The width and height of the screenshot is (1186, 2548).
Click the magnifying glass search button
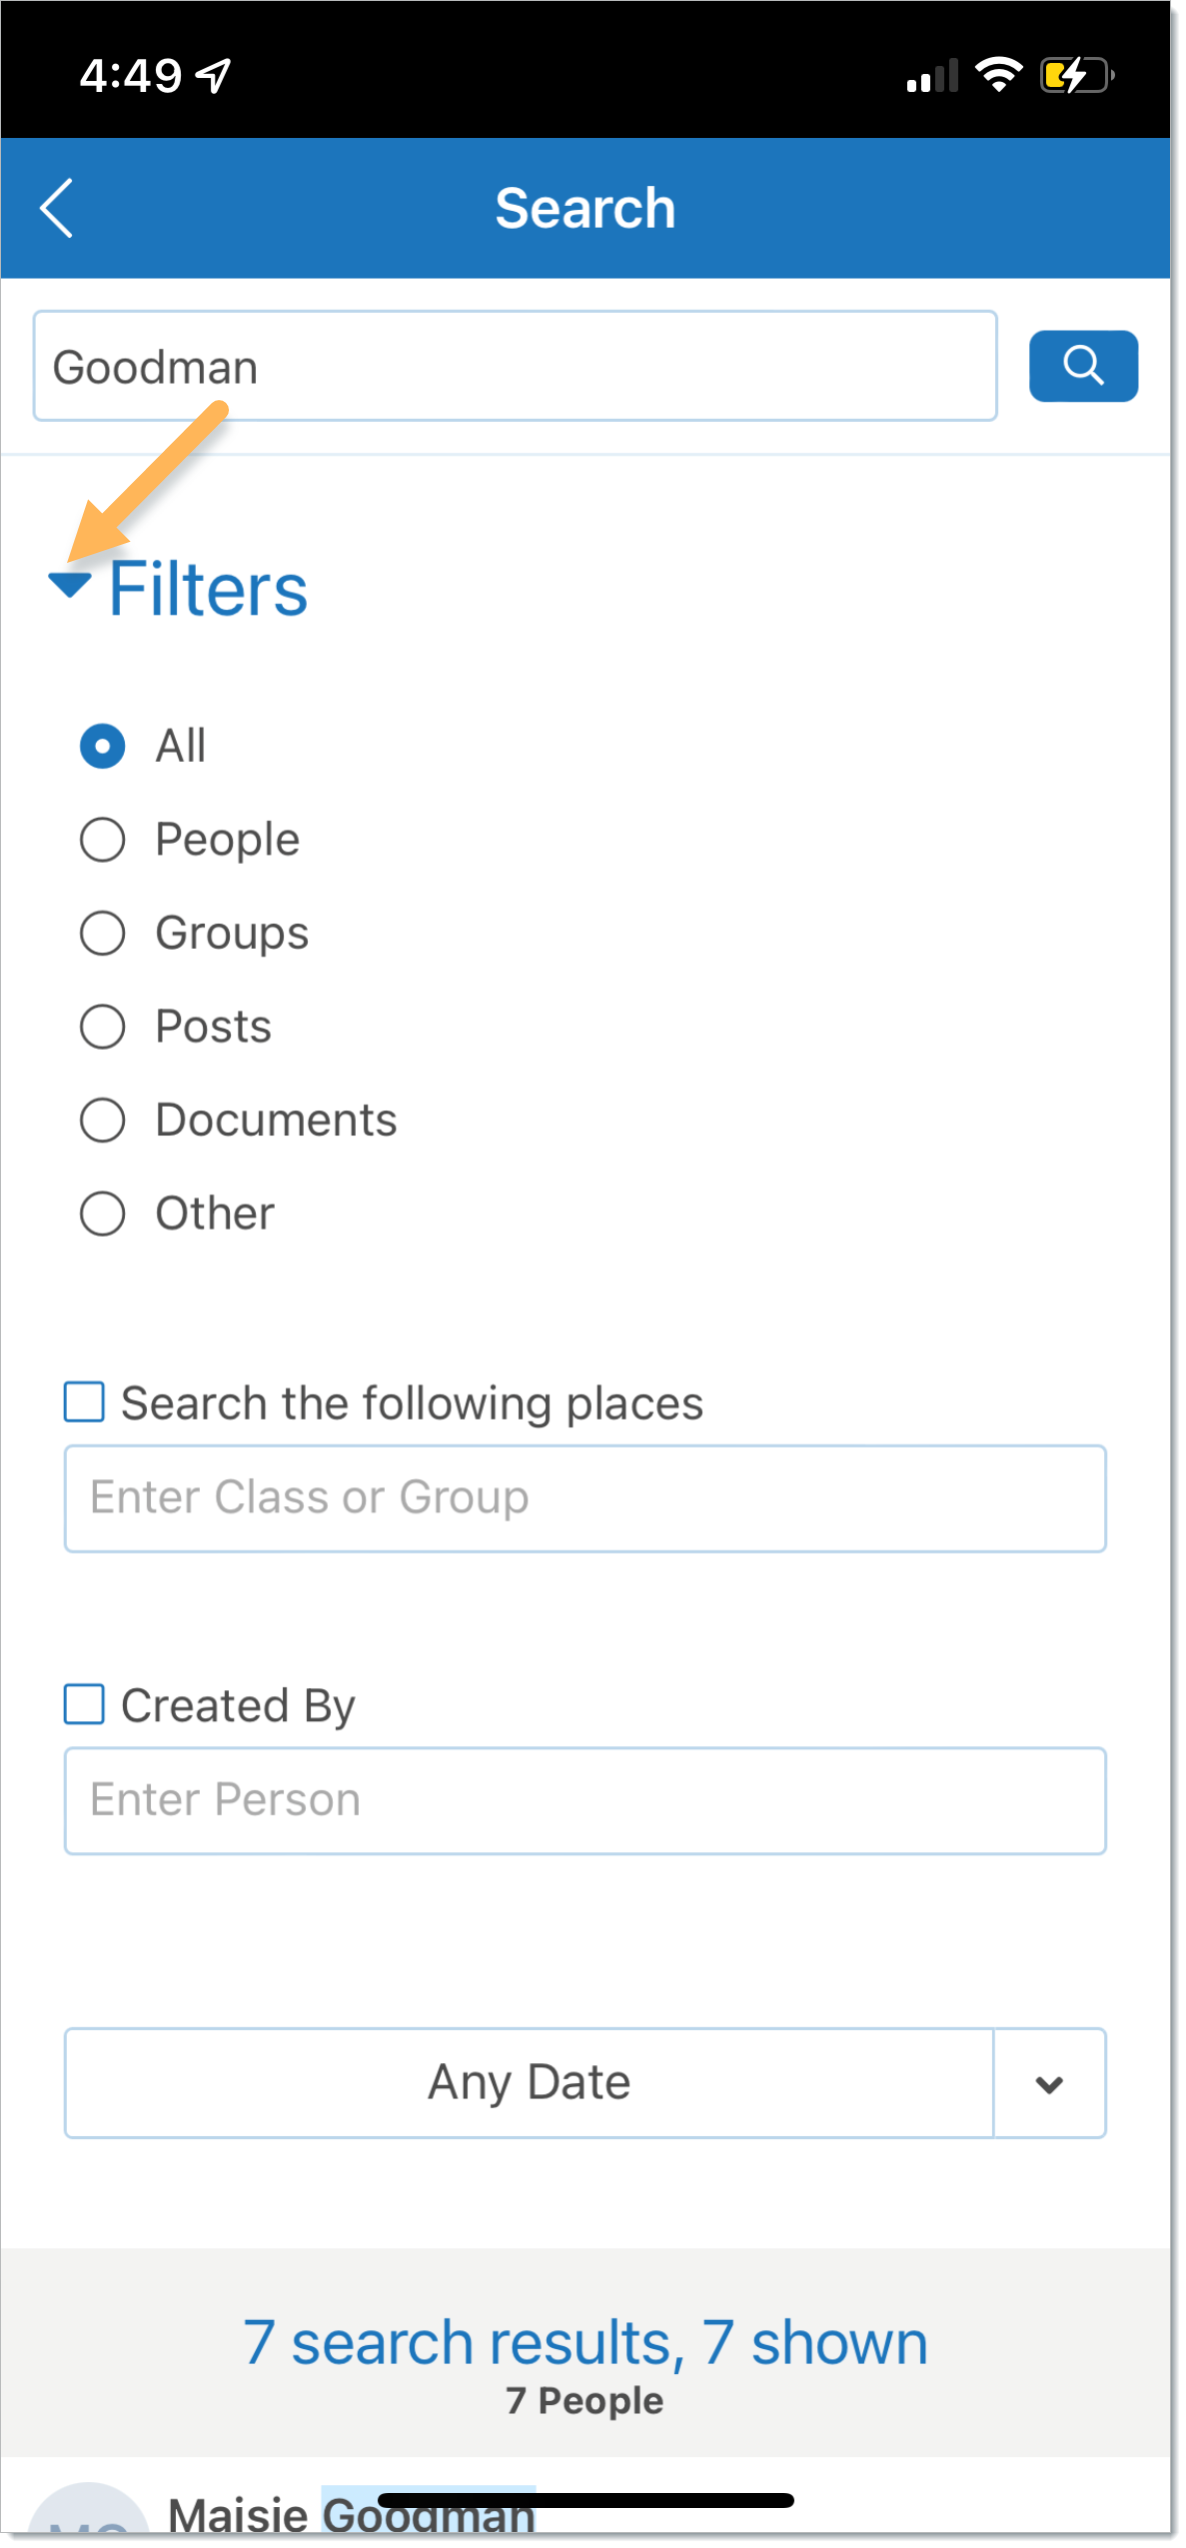tap(1083, 366)
